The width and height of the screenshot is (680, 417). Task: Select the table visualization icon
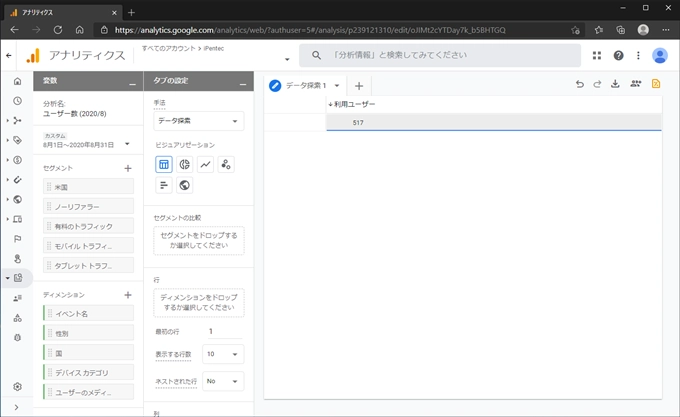tap(163, 164)
